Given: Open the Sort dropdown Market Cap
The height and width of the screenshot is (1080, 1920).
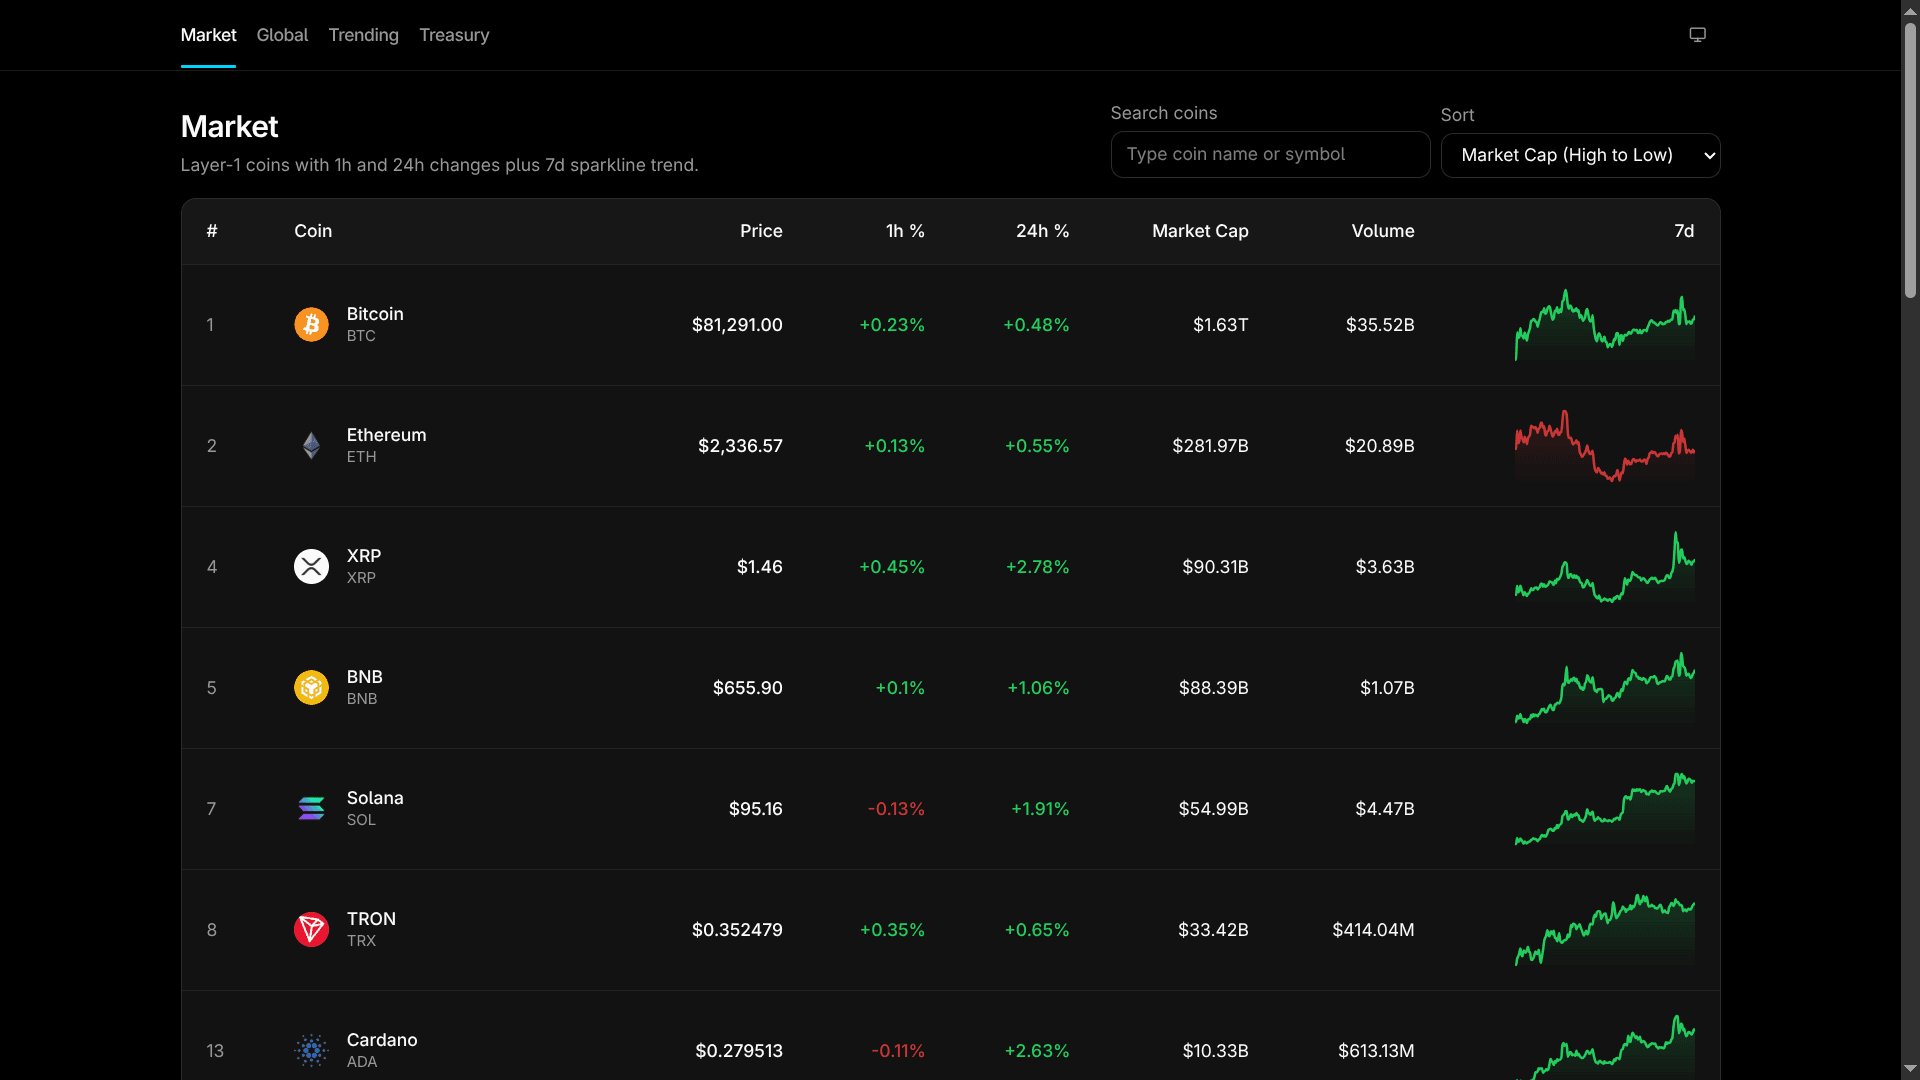Looking at the screenshot, I should tap(1580, 155).
